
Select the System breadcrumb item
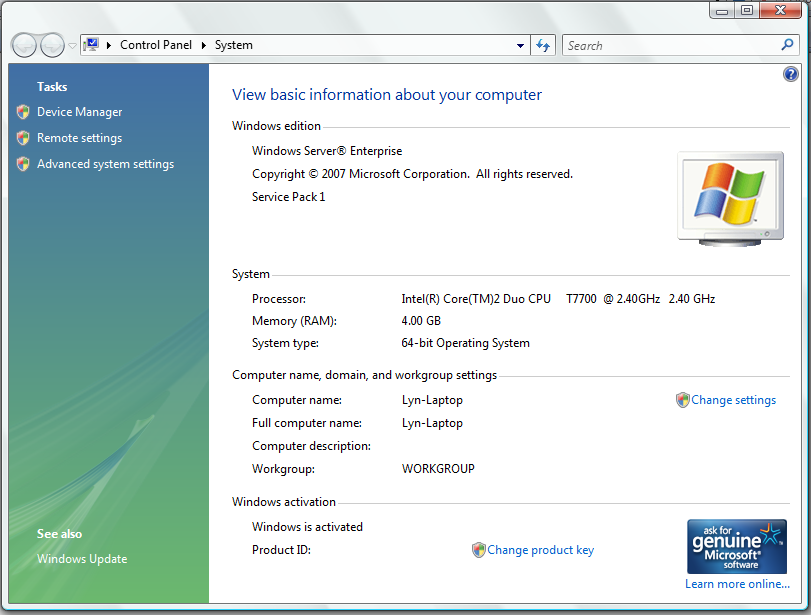(234, 45)
